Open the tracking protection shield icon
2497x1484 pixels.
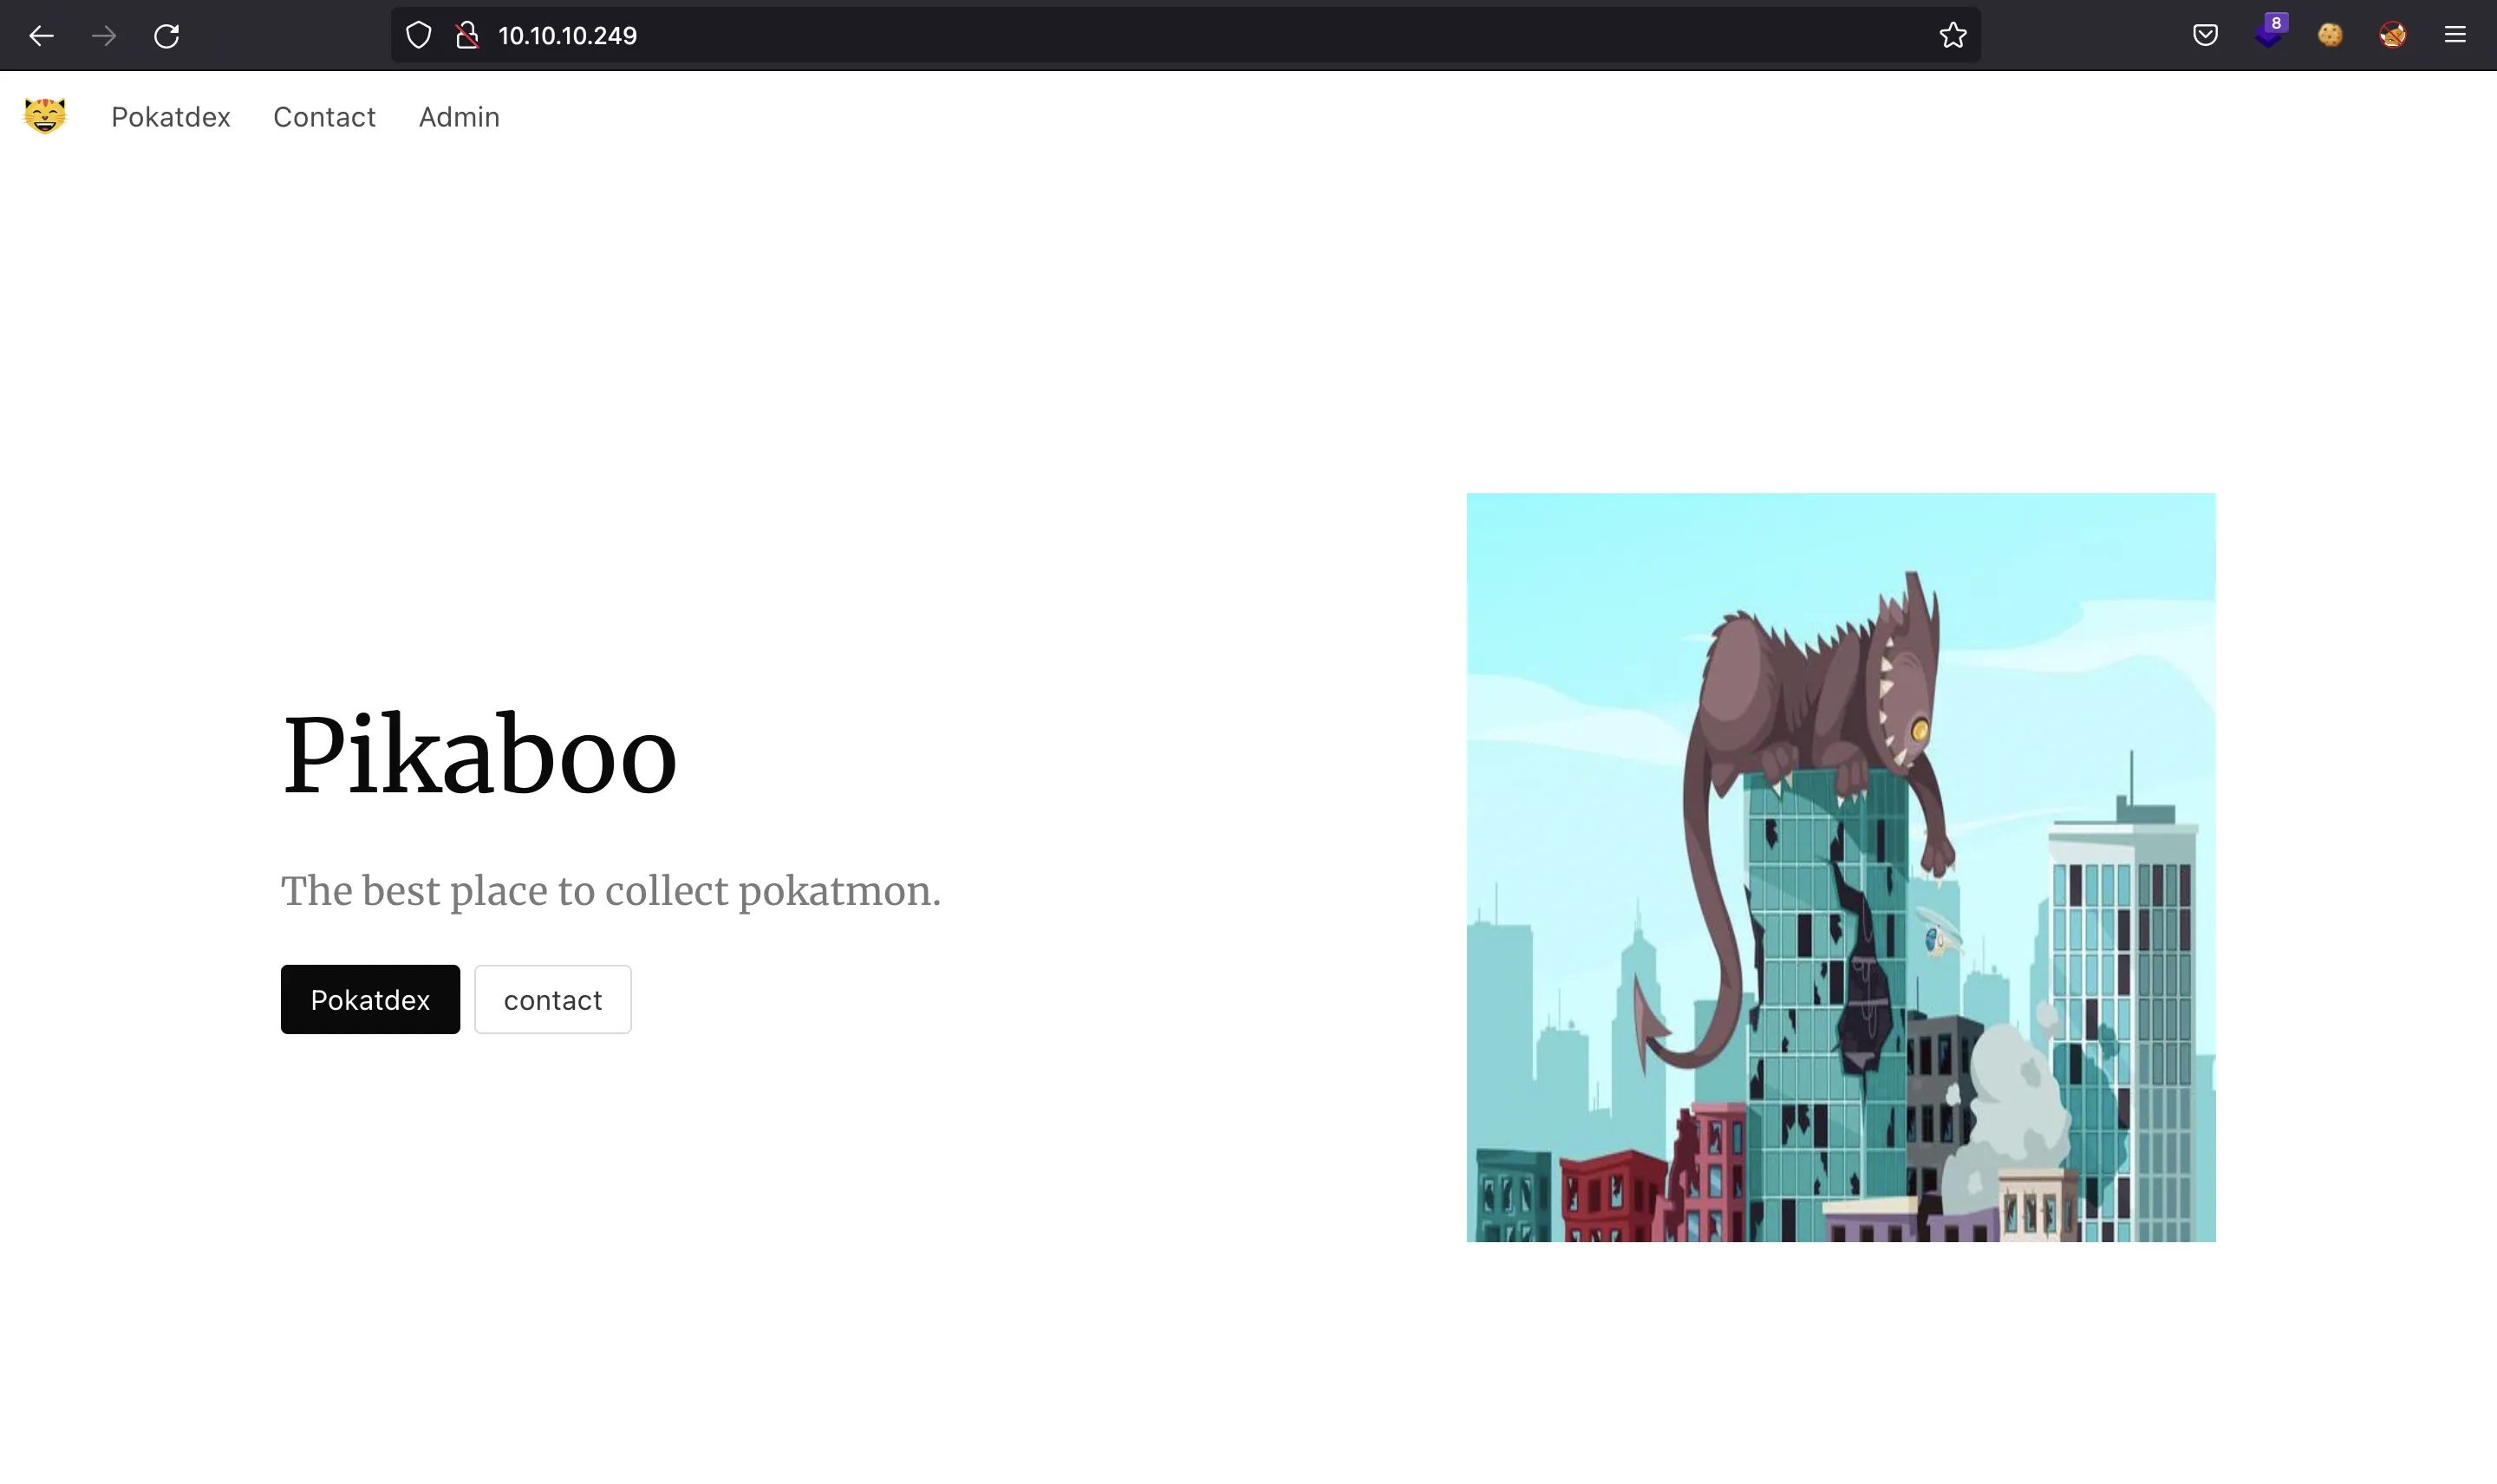(x=418, y=36)
